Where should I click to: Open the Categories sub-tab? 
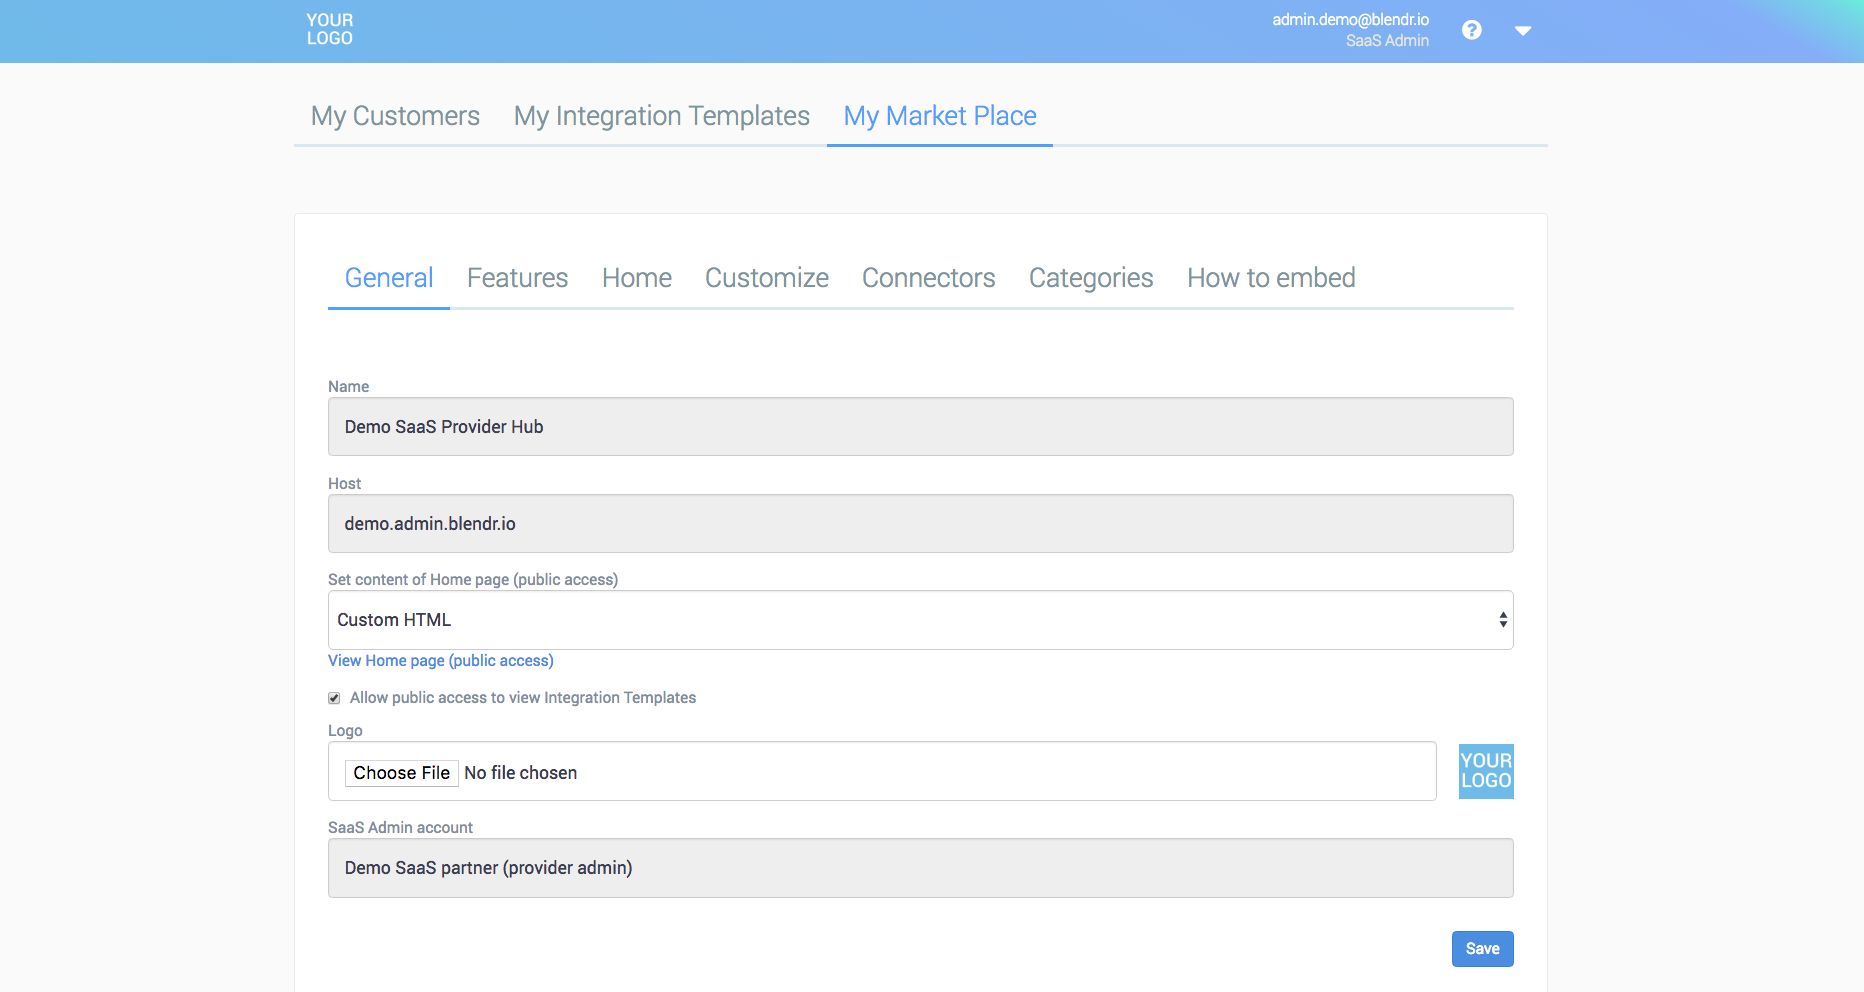point(1091,278)
